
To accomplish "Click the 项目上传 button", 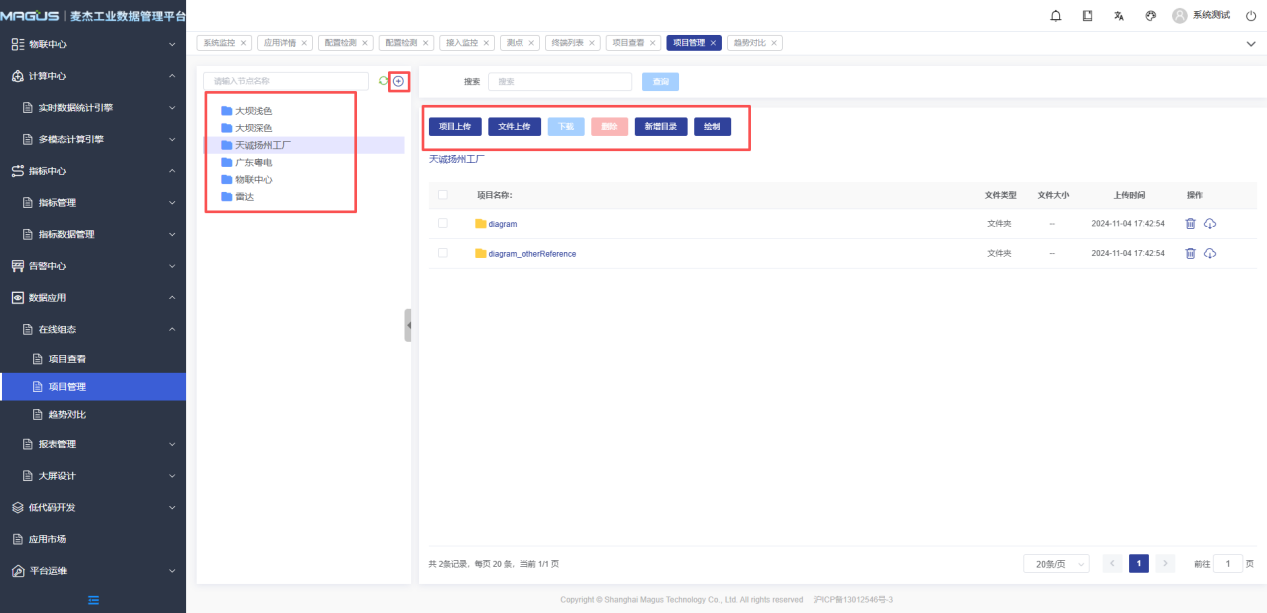I will point(455,127).
